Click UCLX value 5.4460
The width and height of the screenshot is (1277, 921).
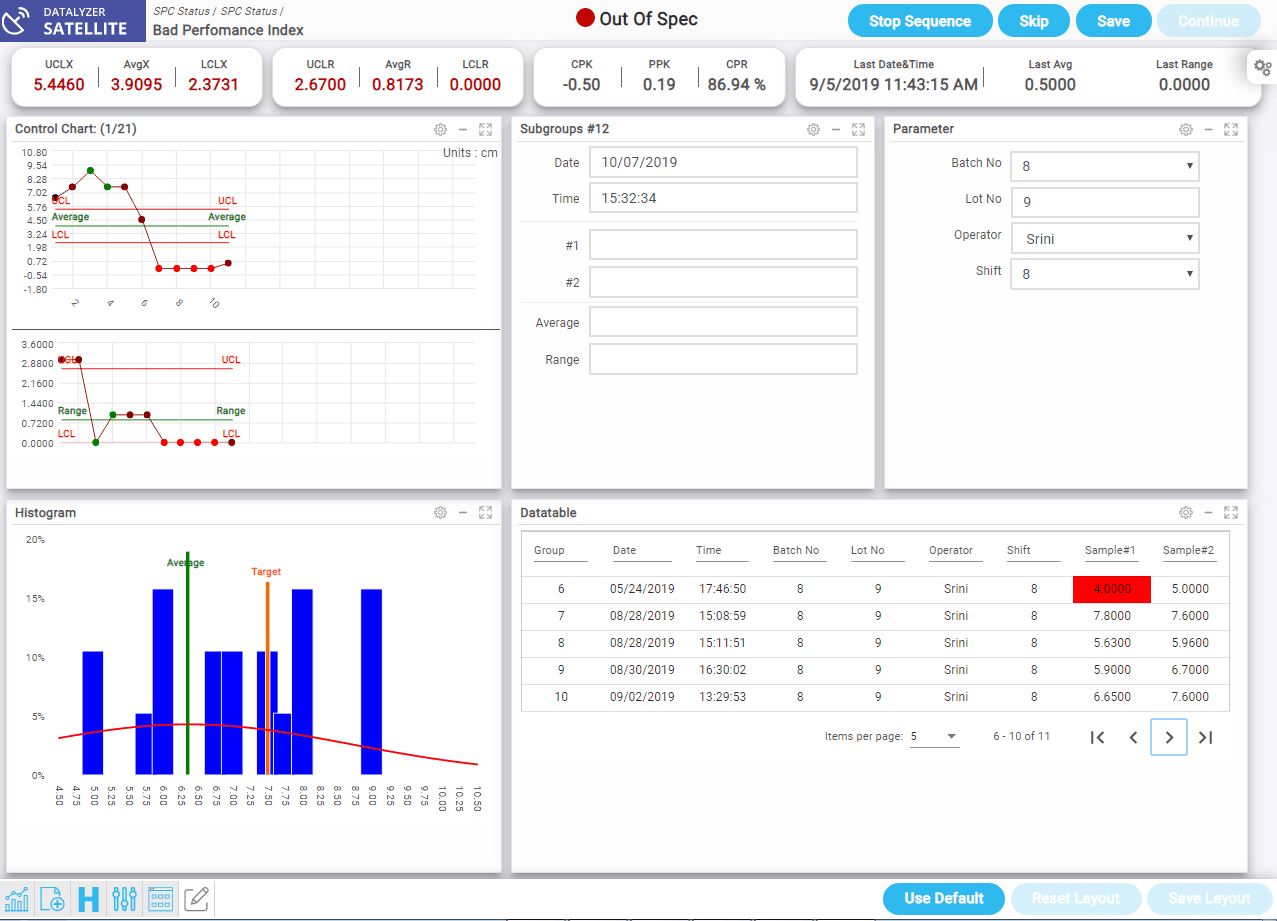click(x=59, y=85)
